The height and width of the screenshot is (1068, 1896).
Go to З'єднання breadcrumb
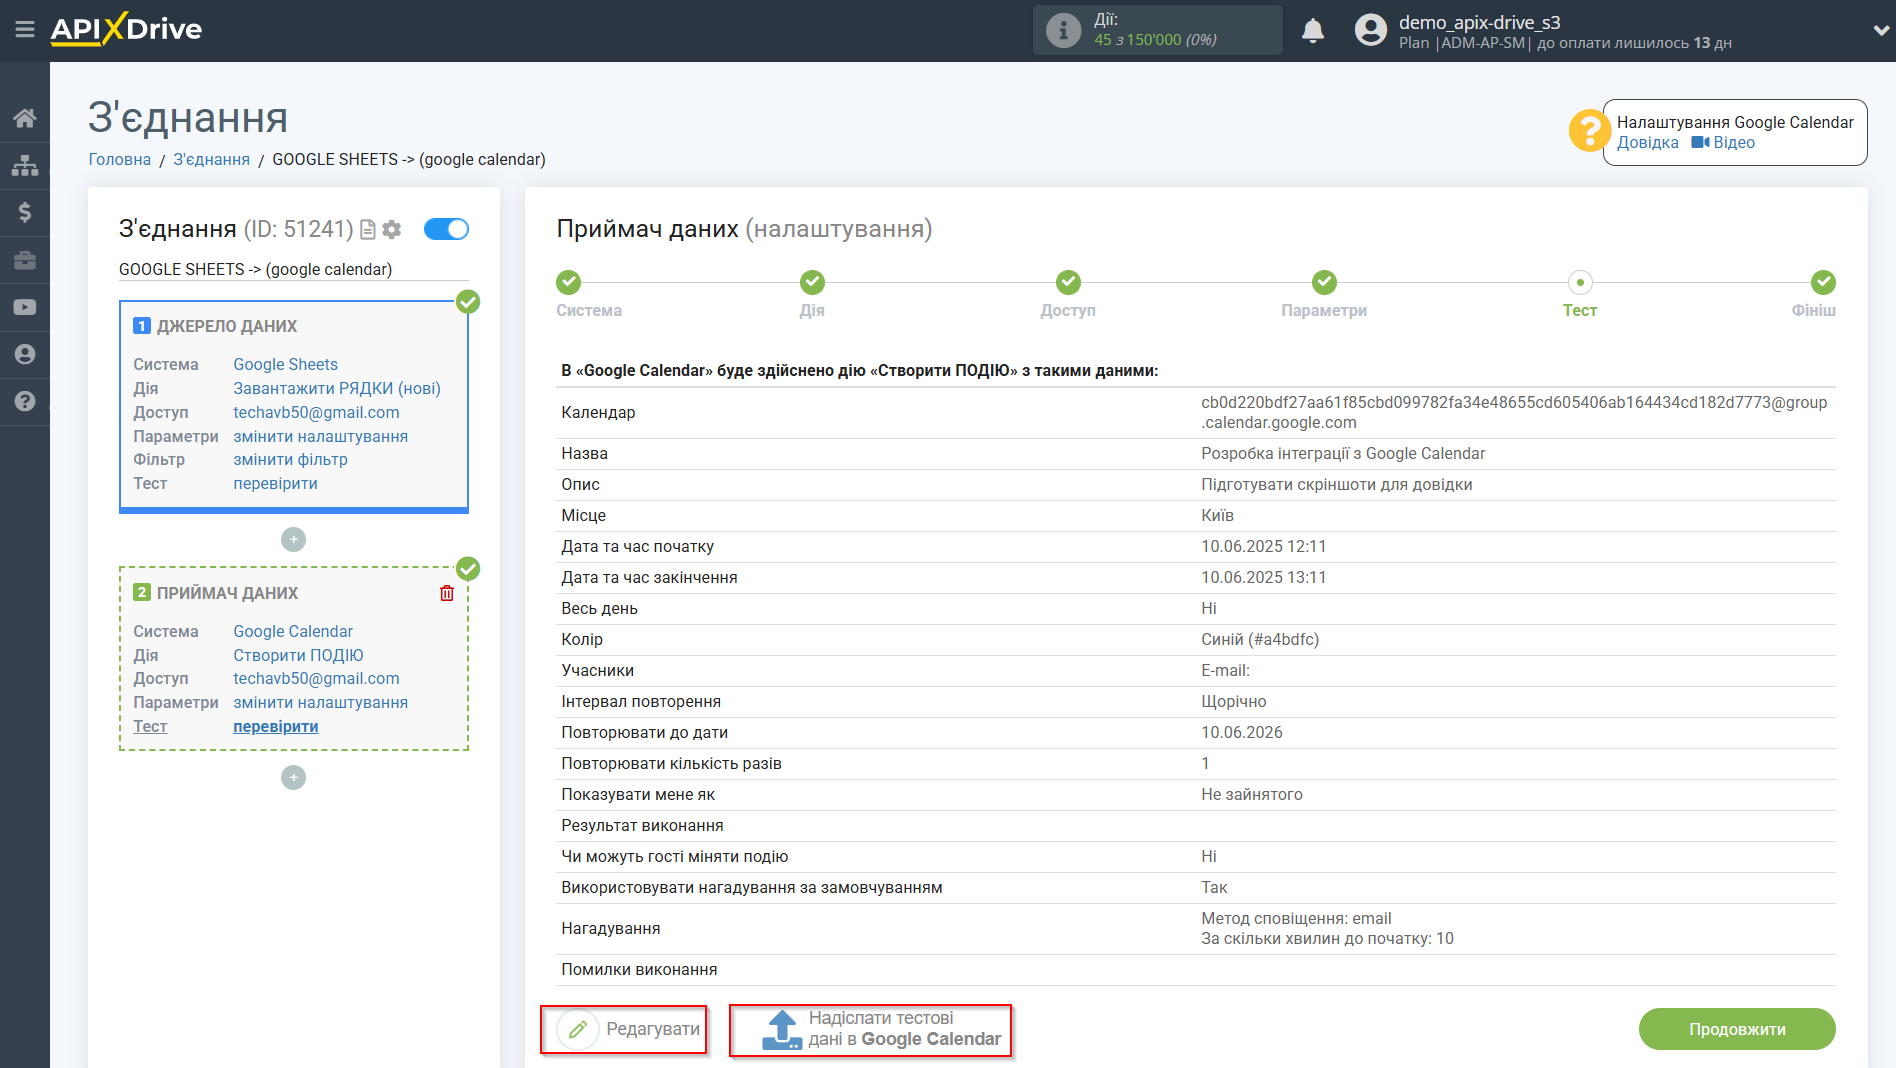(x=211, y=160)
